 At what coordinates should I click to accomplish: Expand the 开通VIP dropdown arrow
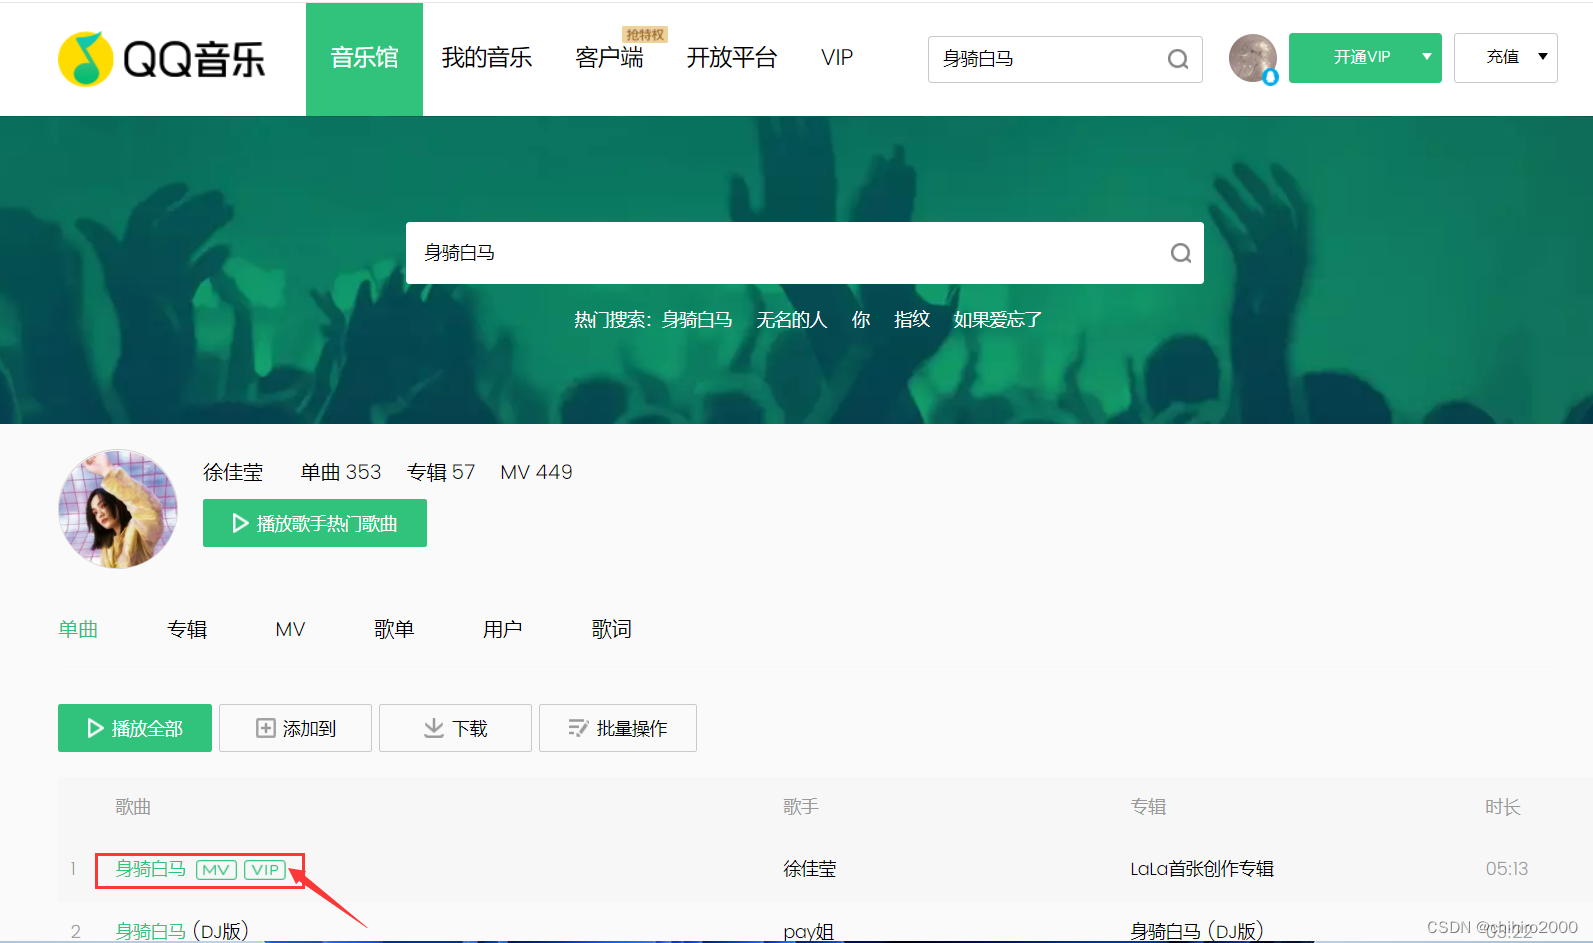tap(1427, 57)
